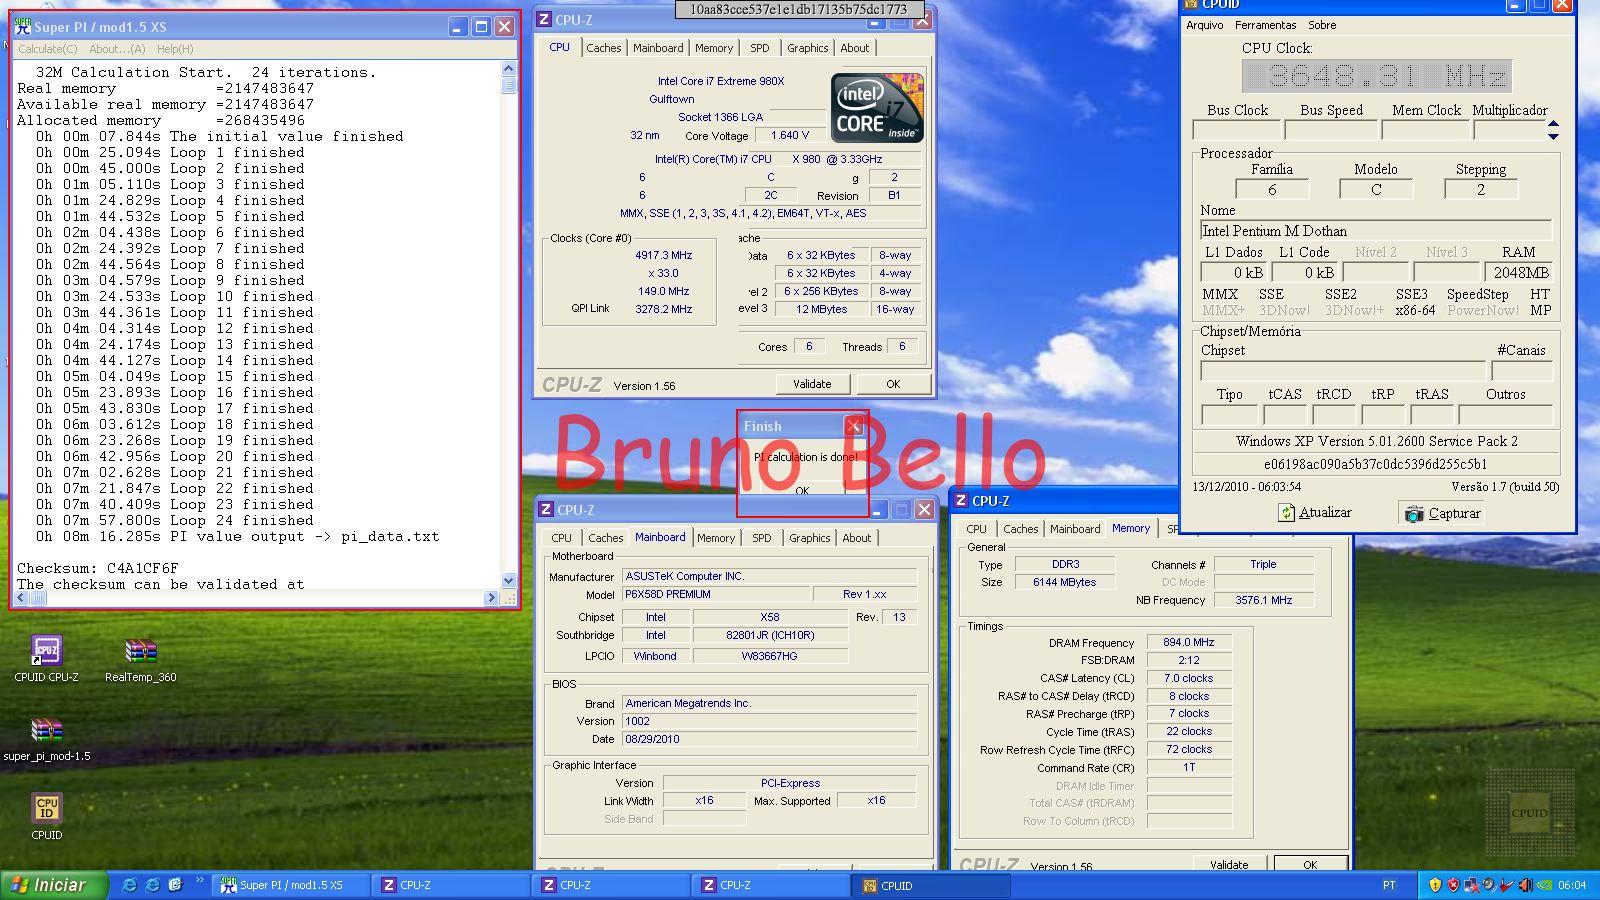Click Core Voltage value 1.640 V

coord(790,135)
